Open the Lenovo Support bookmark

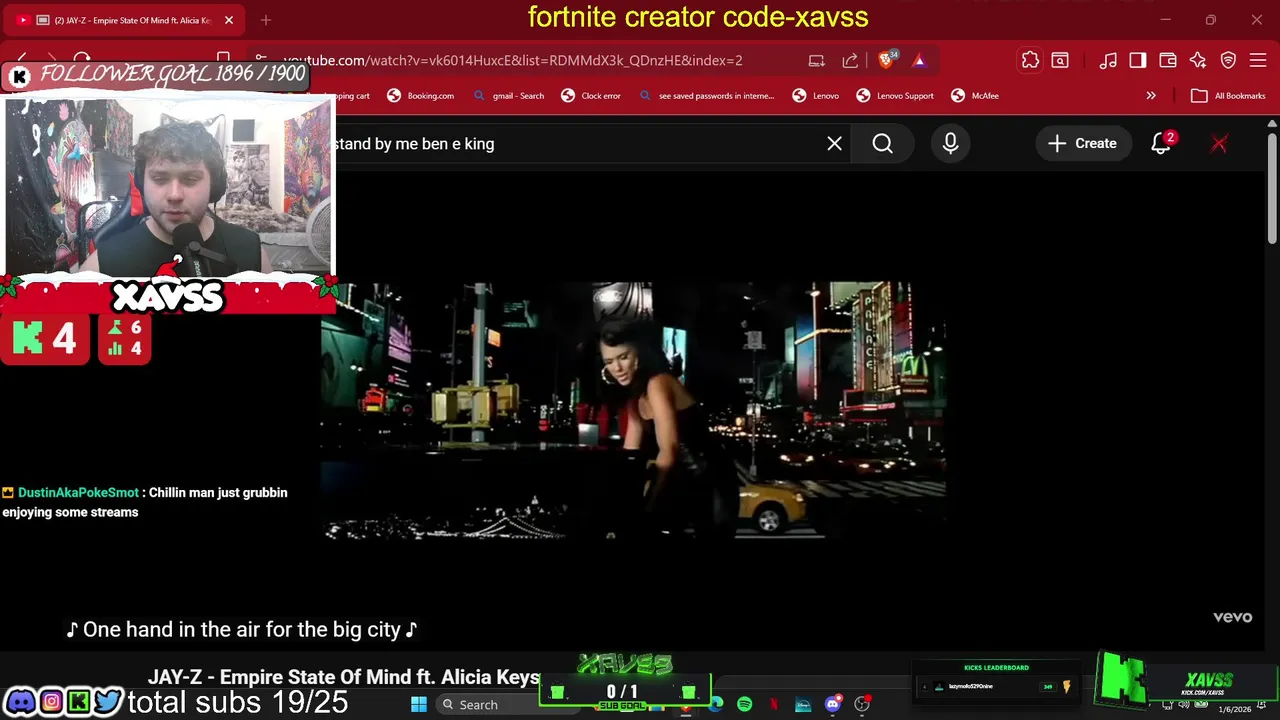click(x=895, y=96)
